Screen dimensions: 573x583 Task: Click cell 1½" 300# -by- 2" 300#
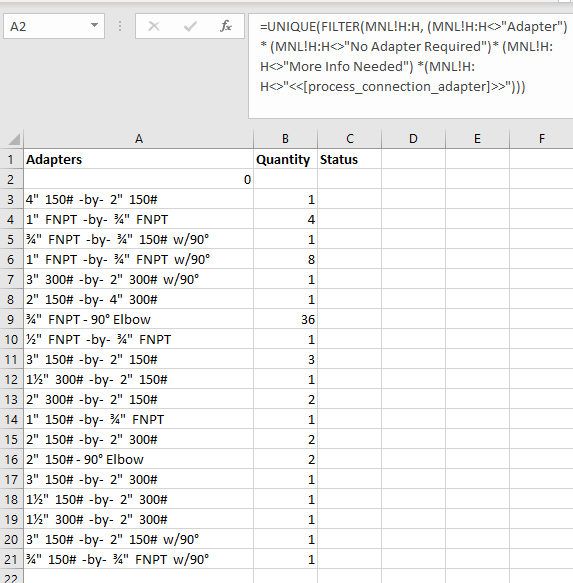coord(139,519)
